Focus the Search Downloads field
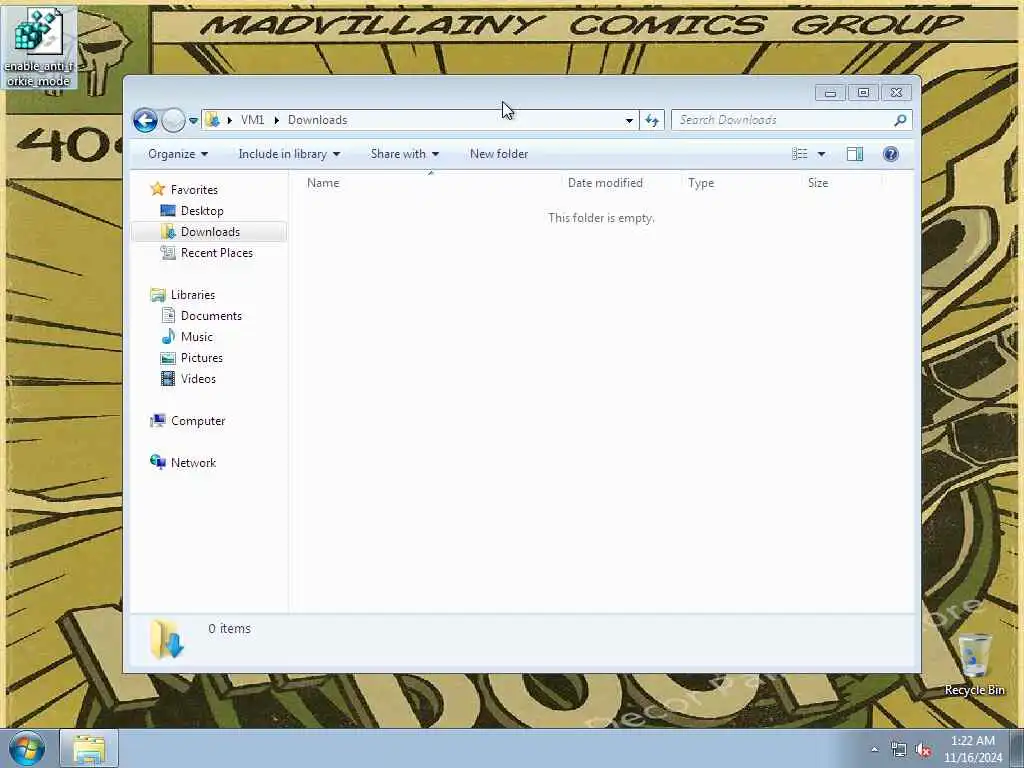The height and width of the screenshot is (768, 1024). 784,120
